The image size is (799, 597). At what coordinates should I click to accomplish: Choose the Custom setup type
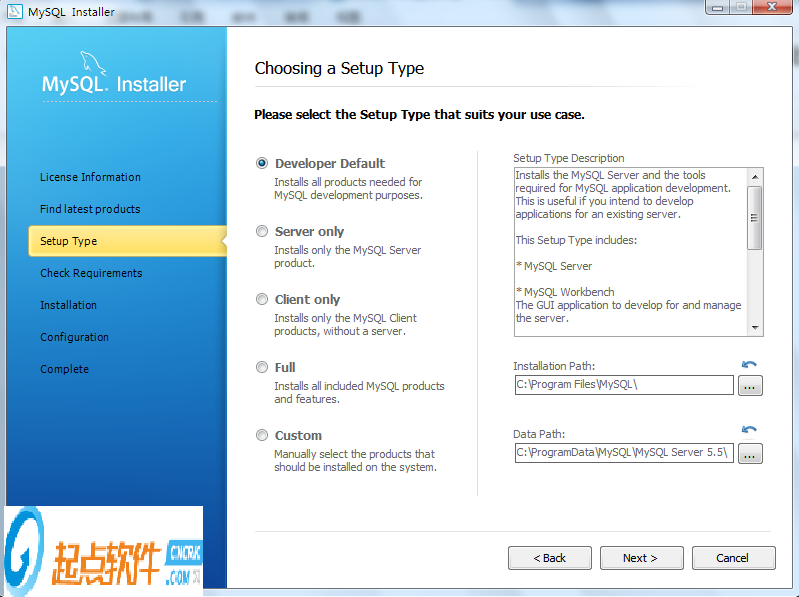[262, 435]
